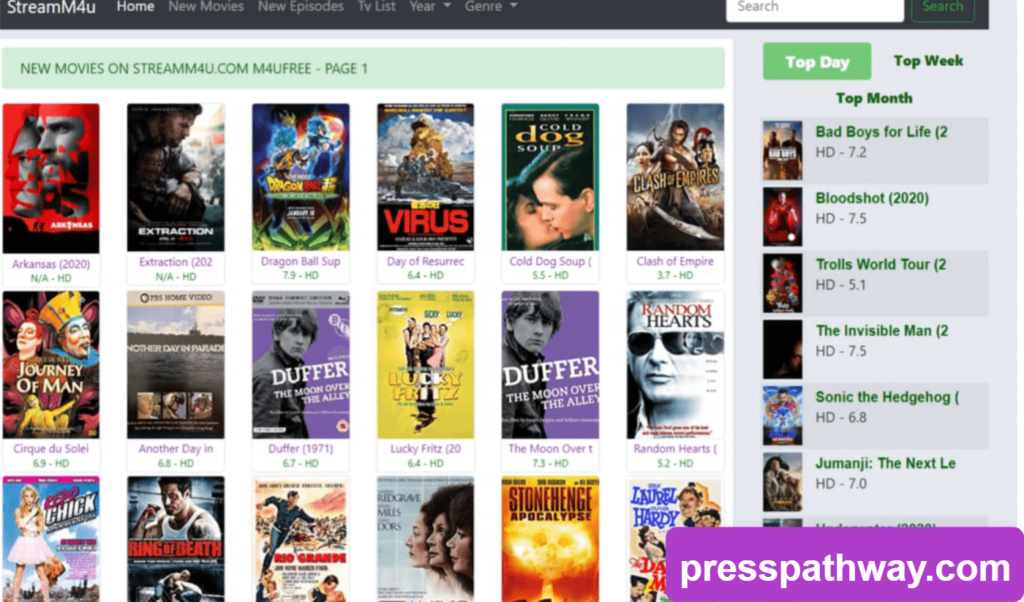1024x602 pixels.
Task: Click the Jumanji sidebar thumbnail
Action: pyautogui.click(x=782, y=483)
